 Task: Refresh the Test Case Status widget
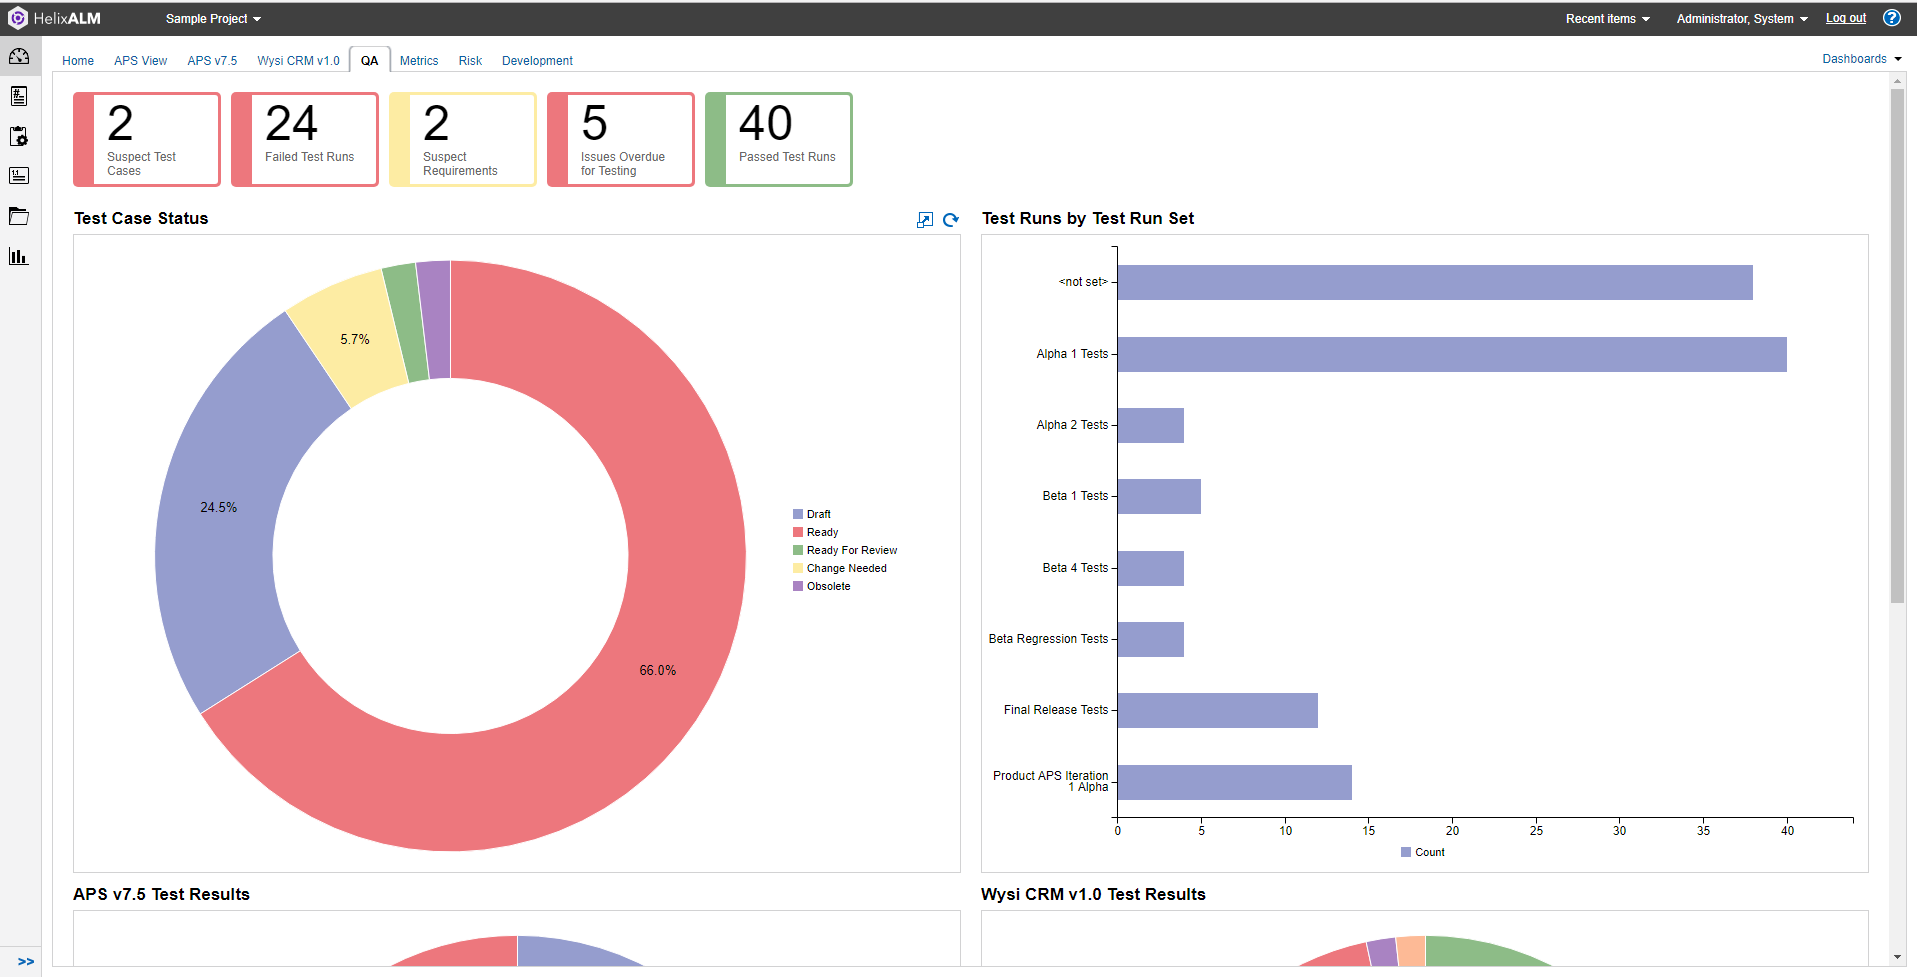pos(951,220)
